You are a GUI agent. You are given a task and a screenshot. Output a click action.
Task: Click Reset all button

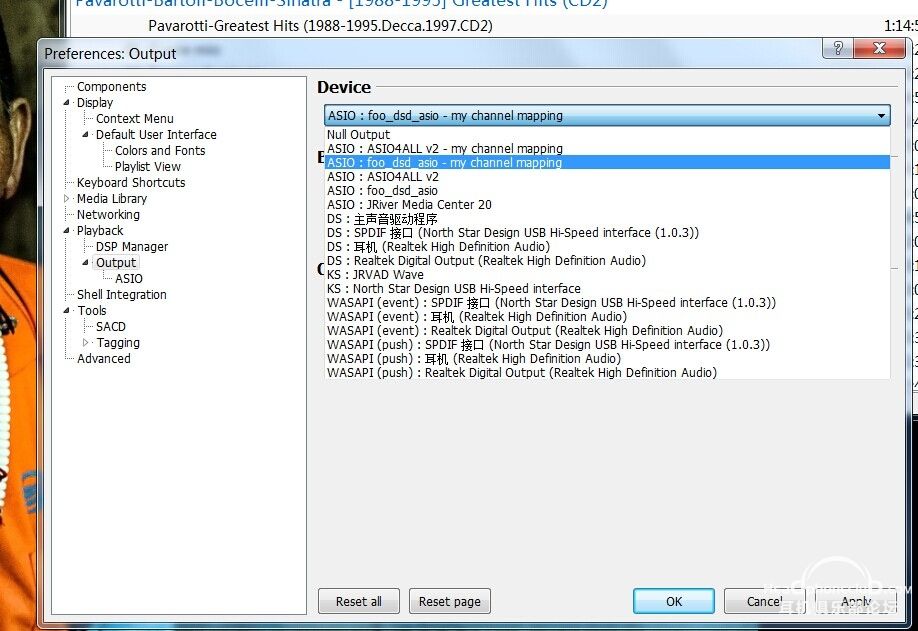coord(359,601)
